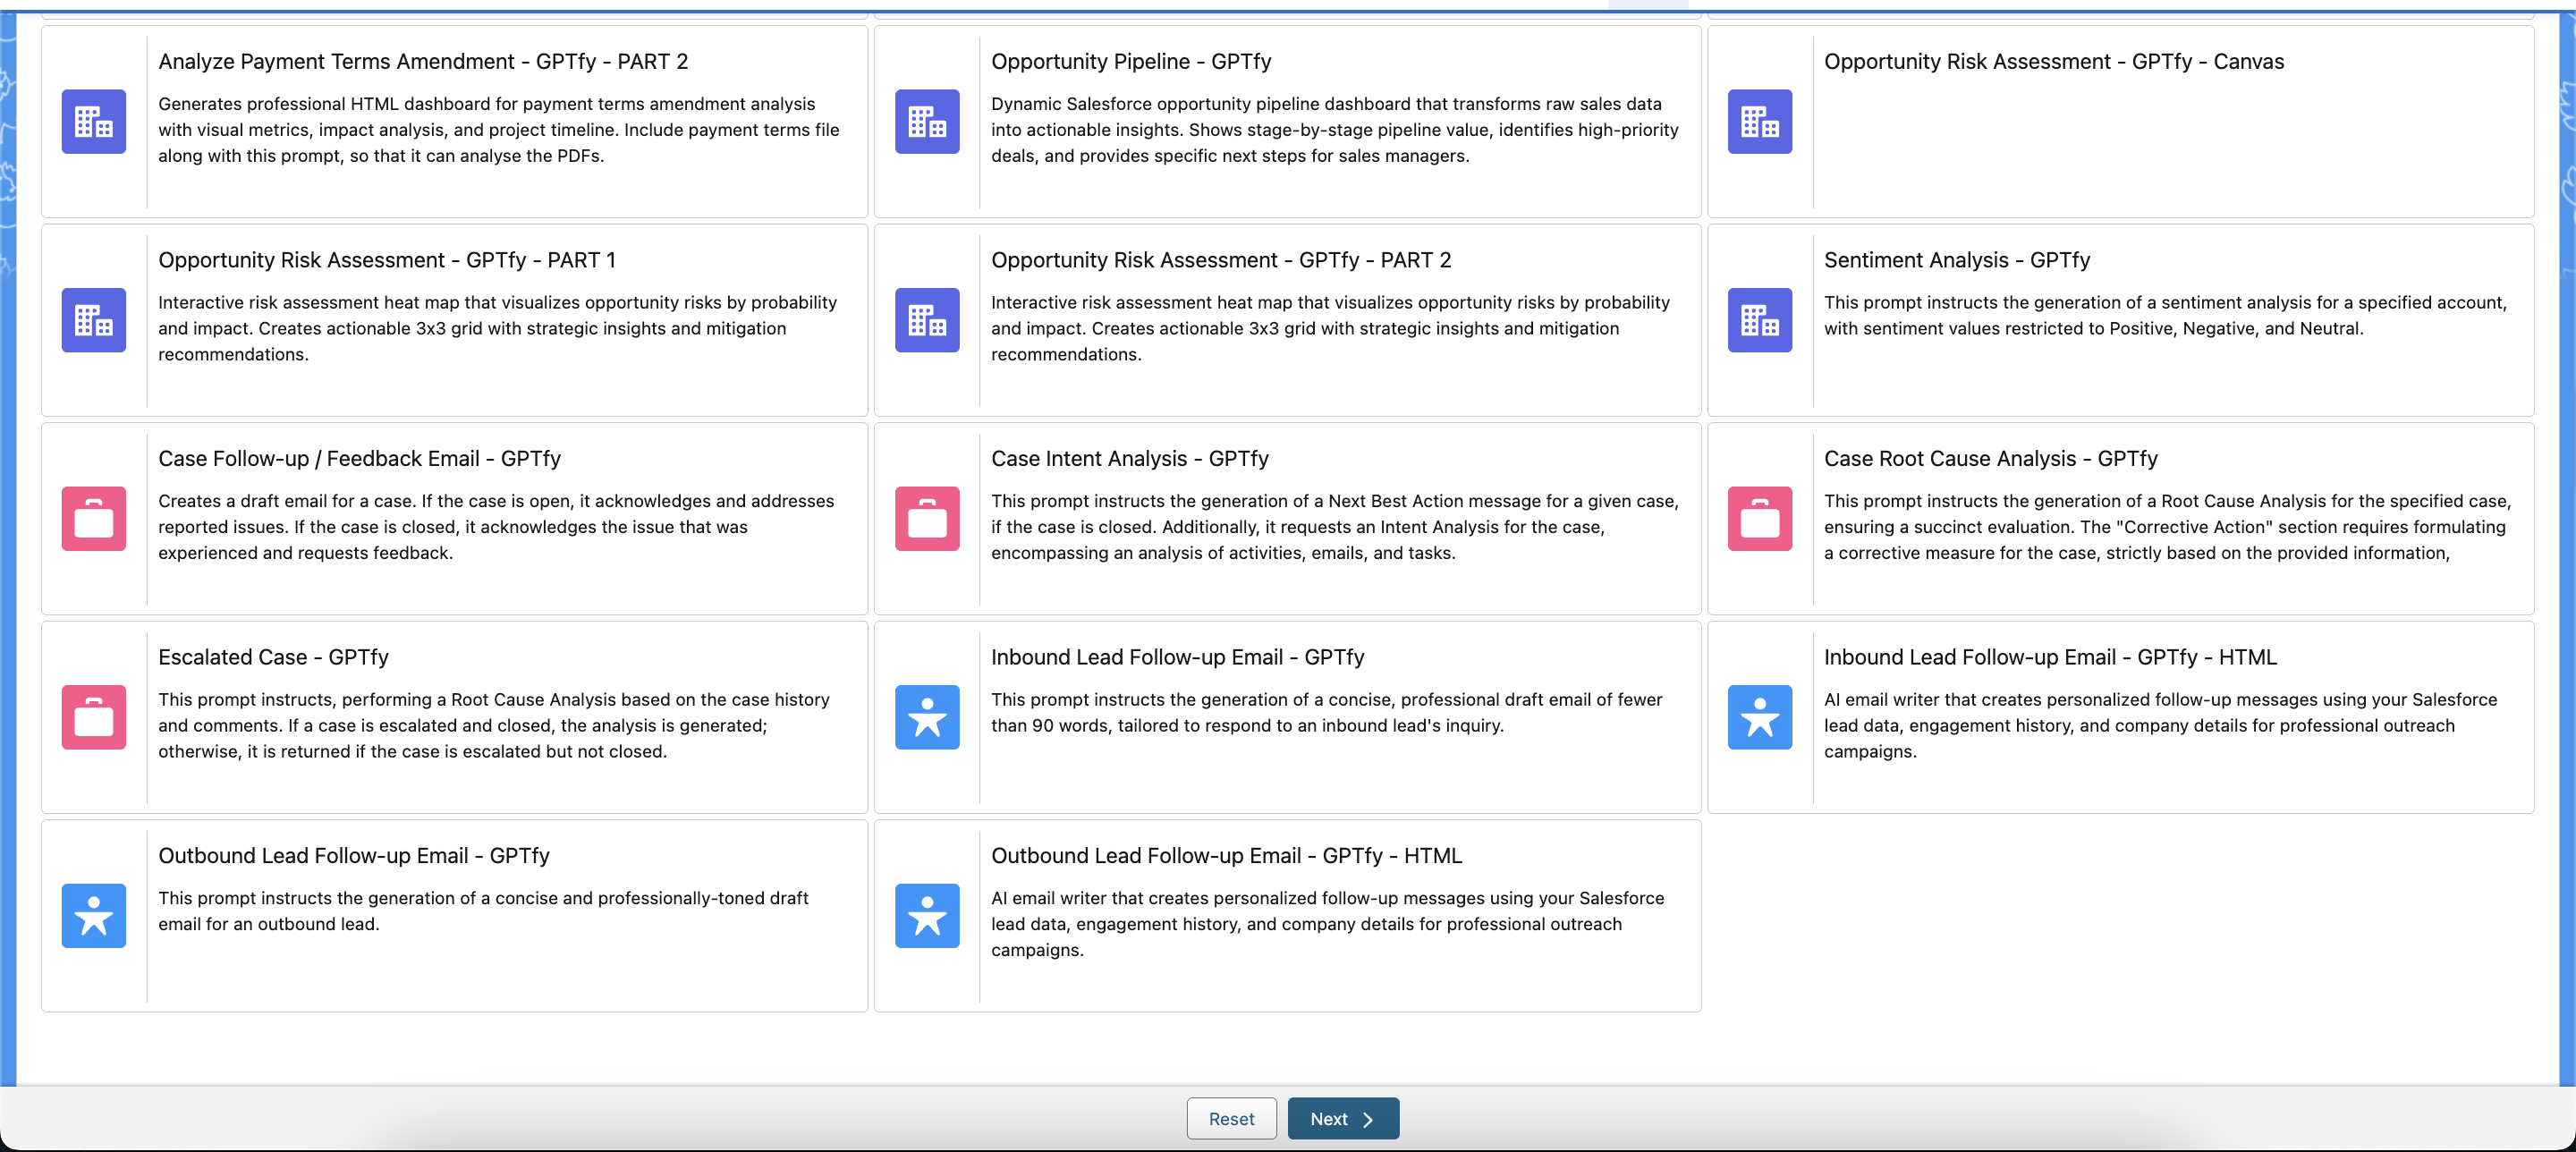
Task: Click the Outbound Lead Follow-up Email HTML icon
Action: [x=926, y=916]
